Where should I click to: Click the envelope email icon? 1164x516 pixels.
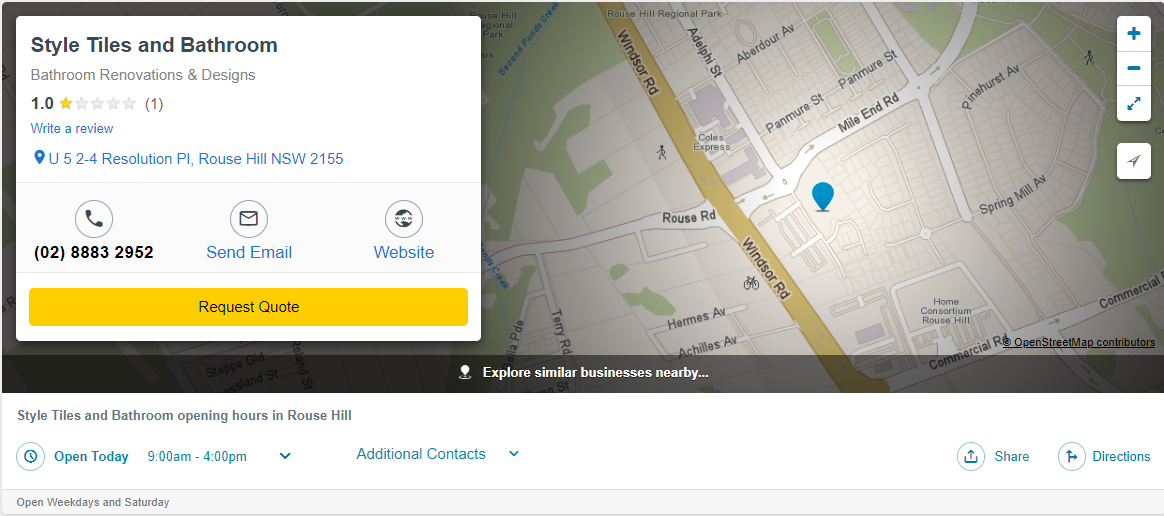click(249, 218)
